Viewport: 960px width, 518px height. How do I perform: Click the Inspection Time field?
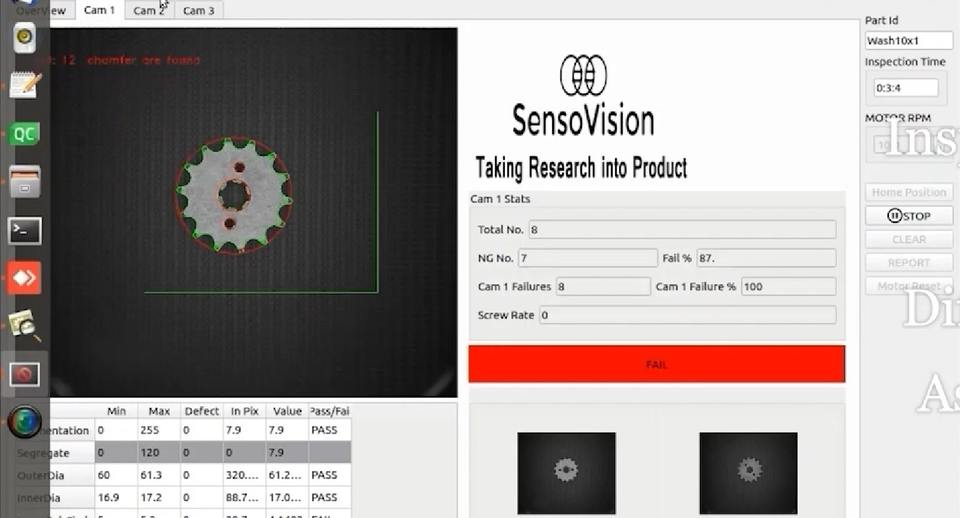pyautogui.click(x=906, y=88)
